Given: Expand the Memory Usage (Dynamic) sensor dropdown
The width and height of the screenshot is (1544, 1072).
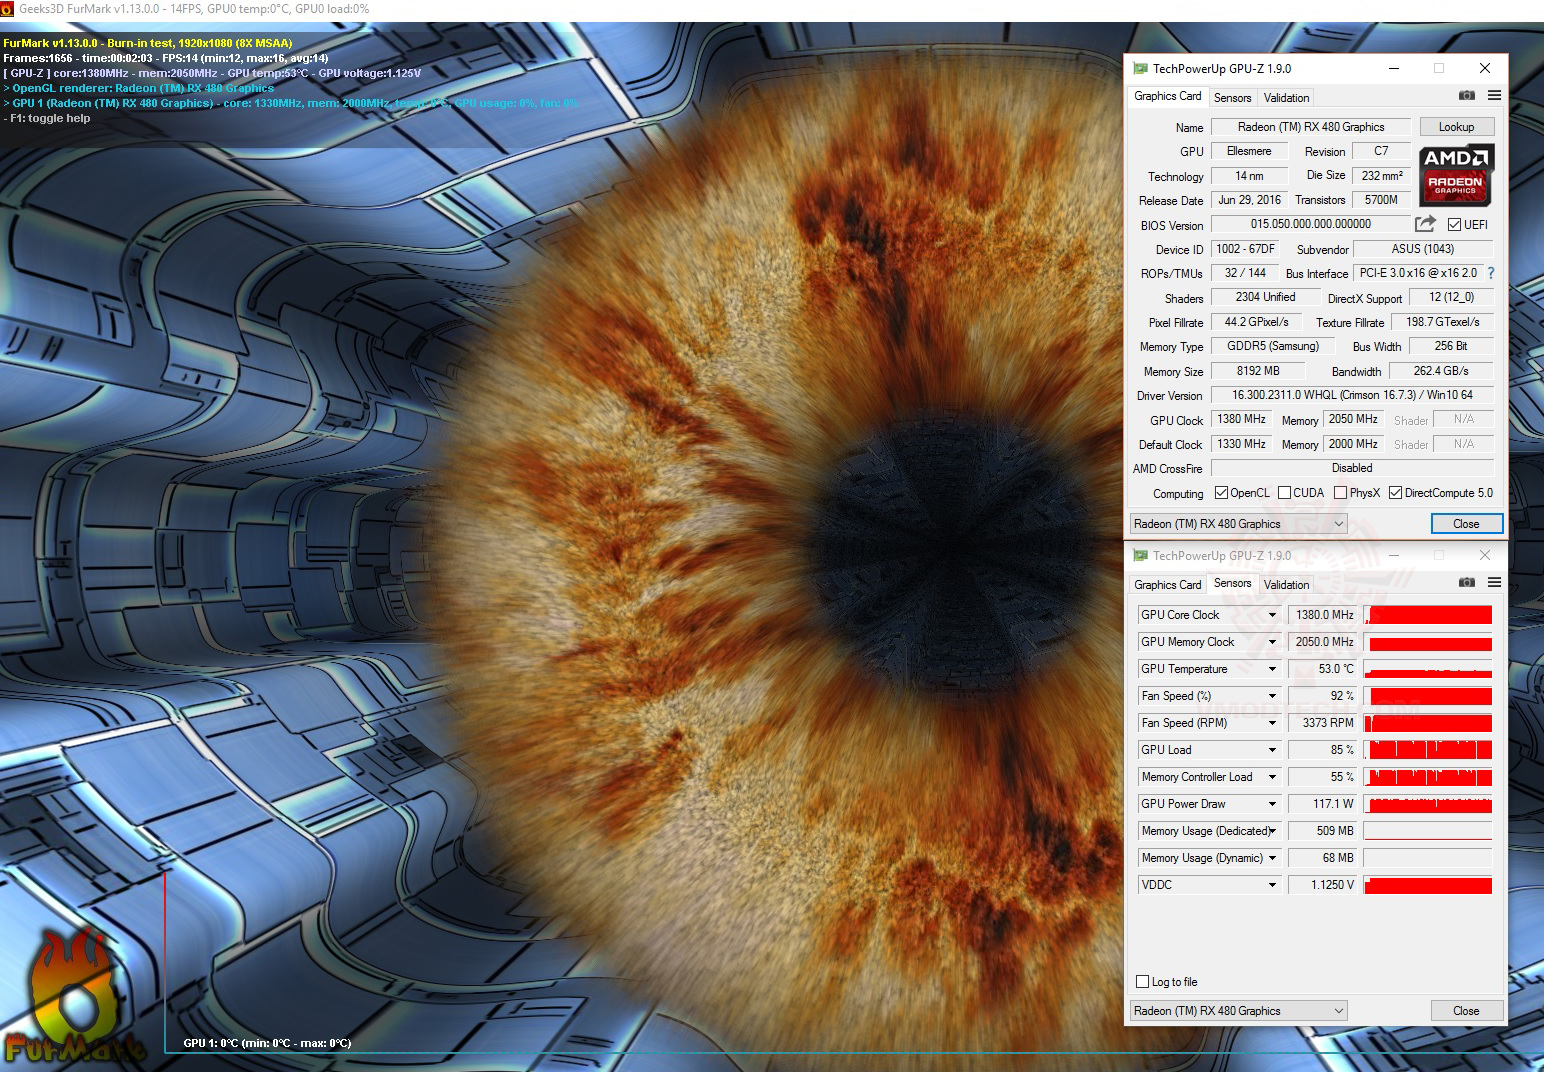Looking at the screenshot, I should [1272, 858].
